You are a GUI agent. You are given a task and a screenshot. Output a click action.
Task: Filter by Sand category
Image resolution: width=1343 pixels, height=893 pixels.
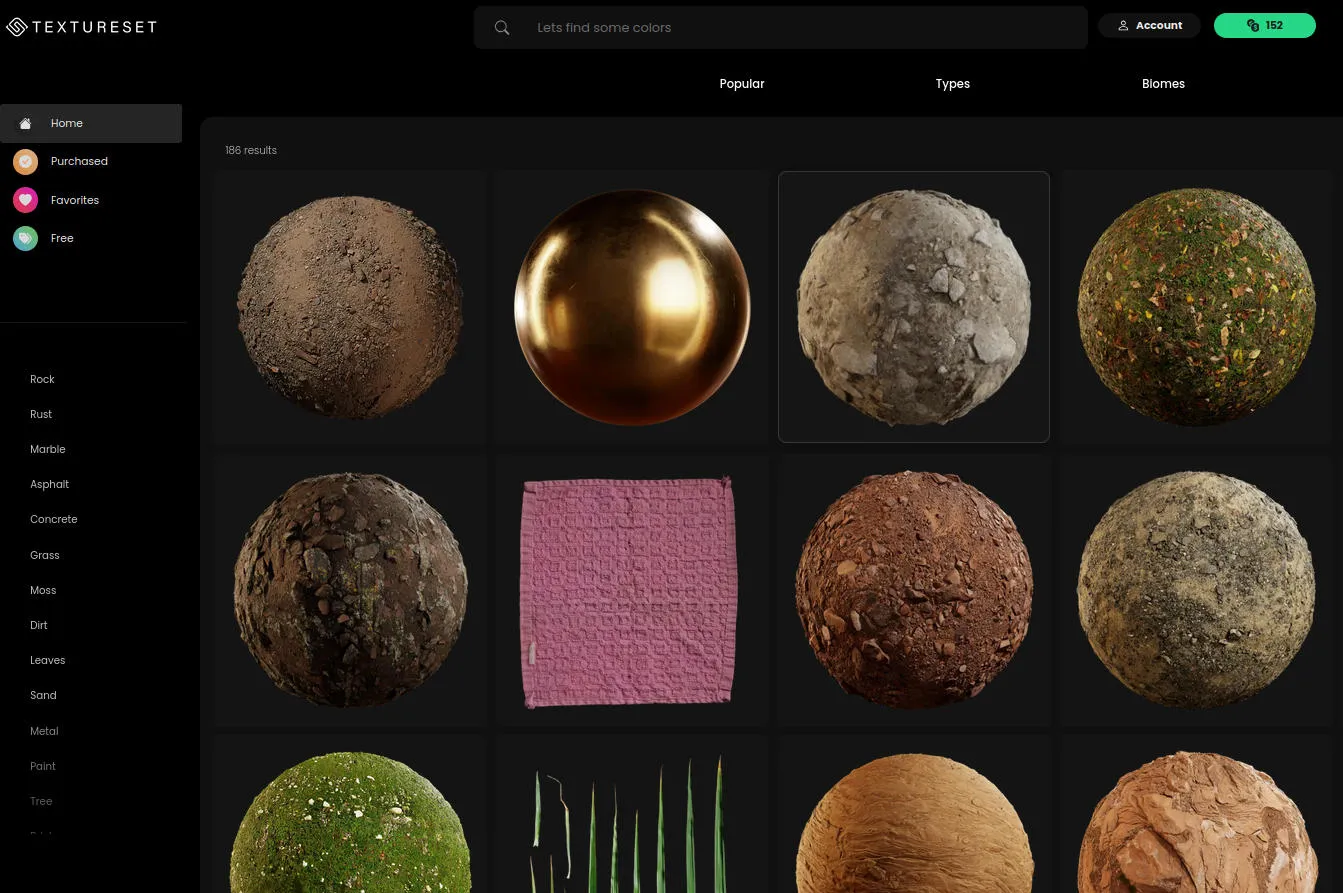point(43,695)
